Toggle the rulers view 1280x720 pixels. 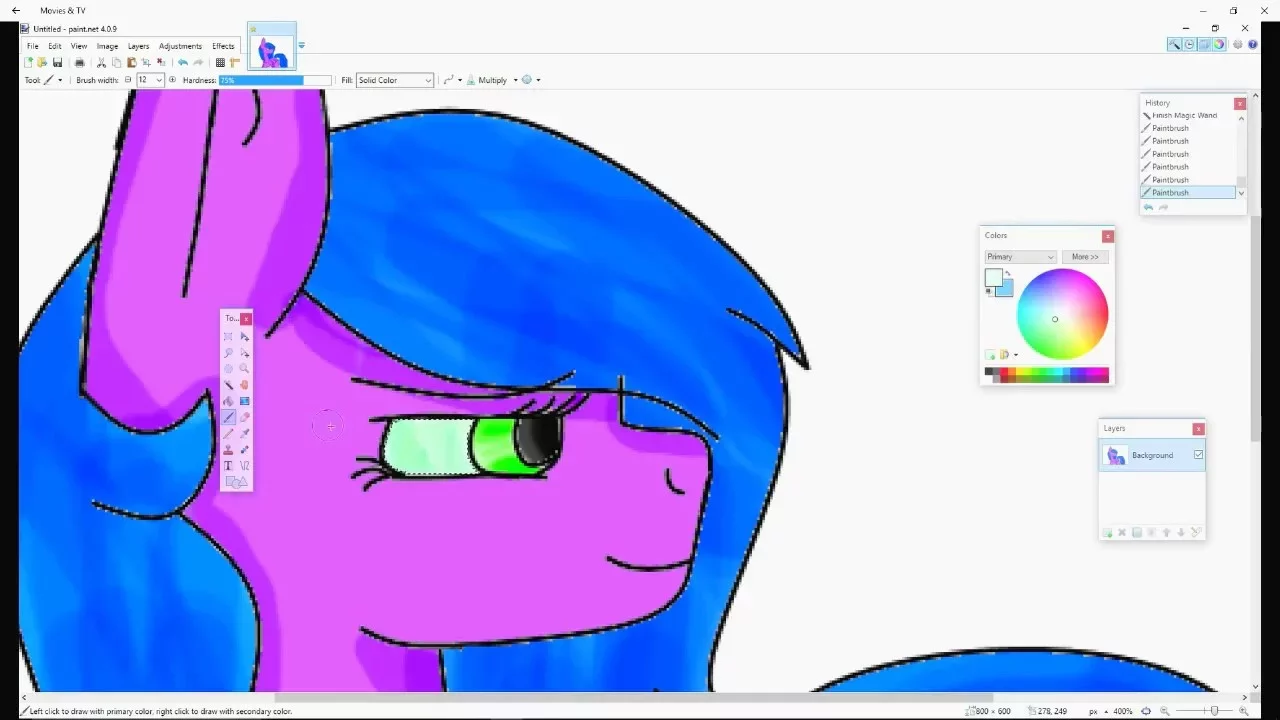coord(235,62)
